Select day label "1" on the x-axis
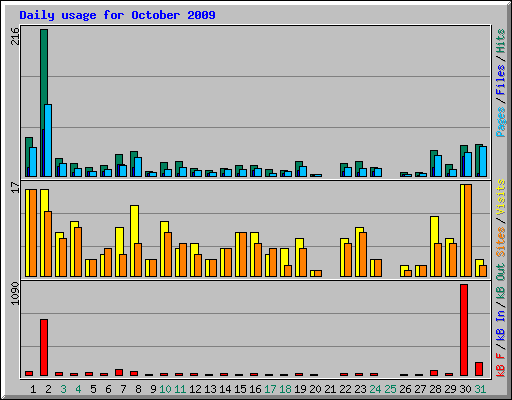512x400 pixels. (33, 389)
